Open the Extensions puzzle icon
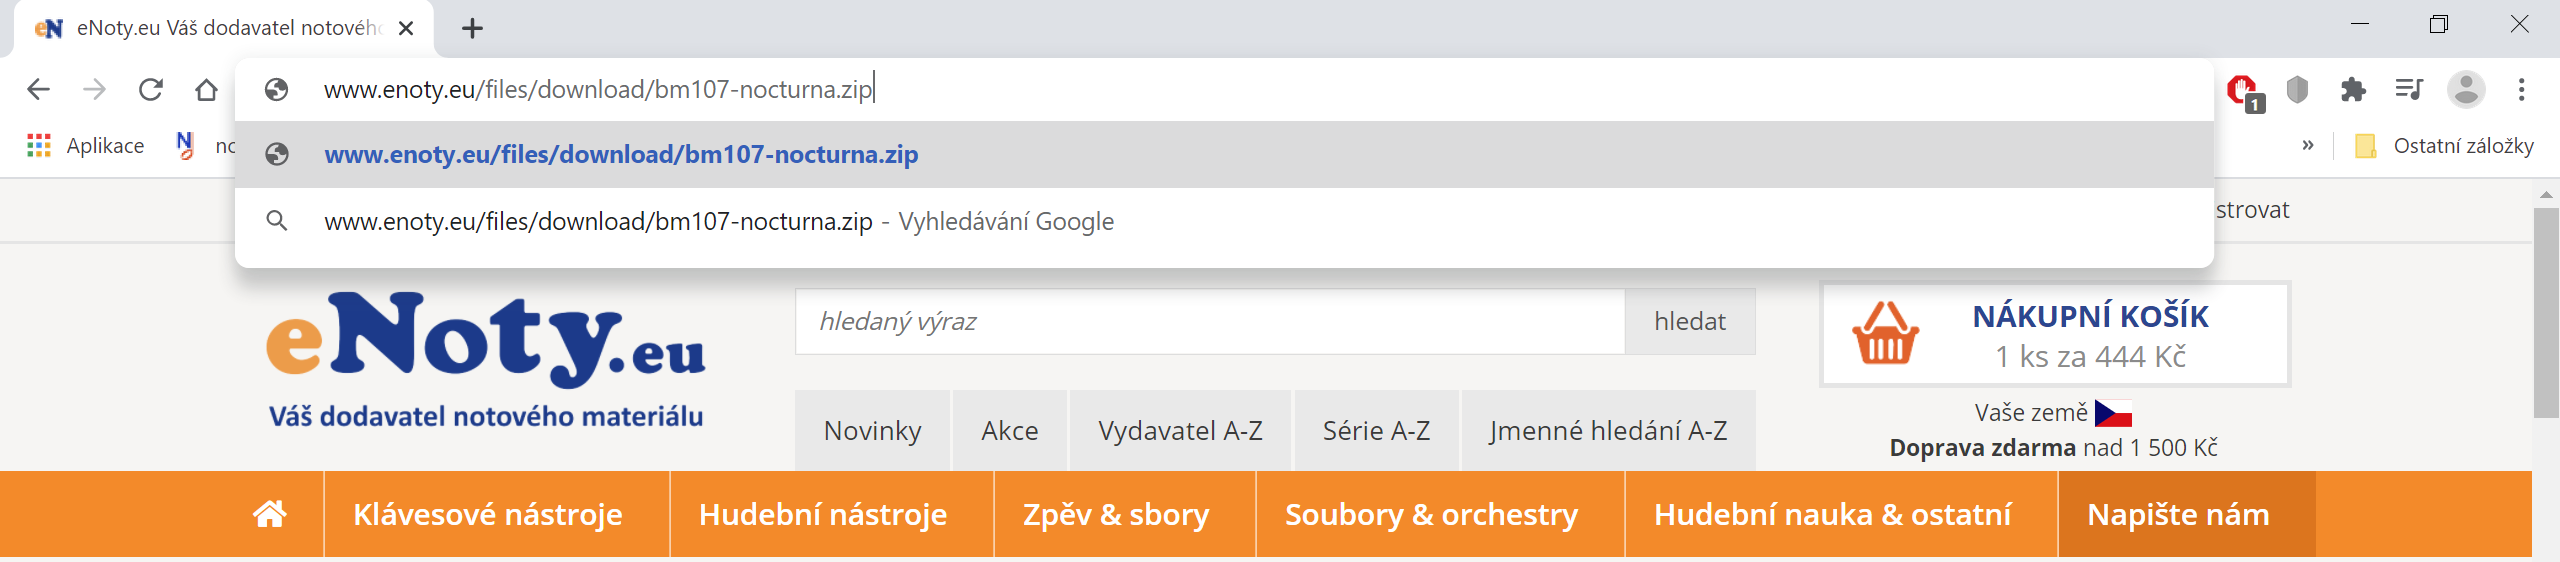Image resolution: width=2560 pixels, height=562 pixels. coord(2353,90)
